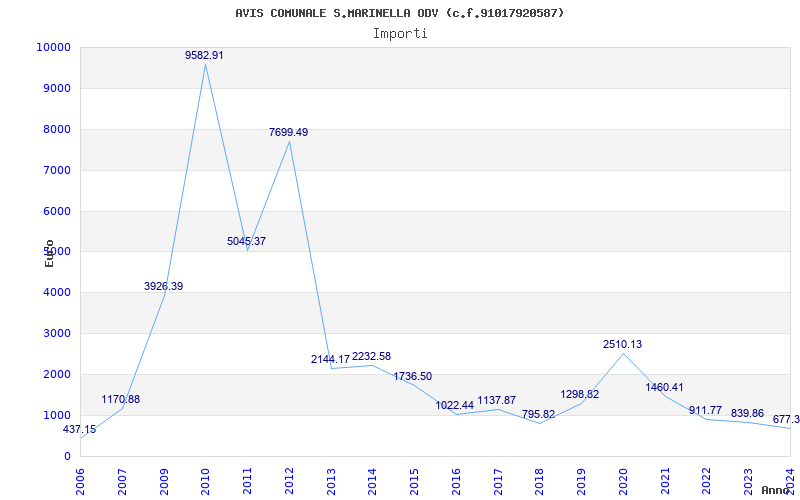Click the 2017 year axis label
The image size is (800, 500).
coord(498,482)
